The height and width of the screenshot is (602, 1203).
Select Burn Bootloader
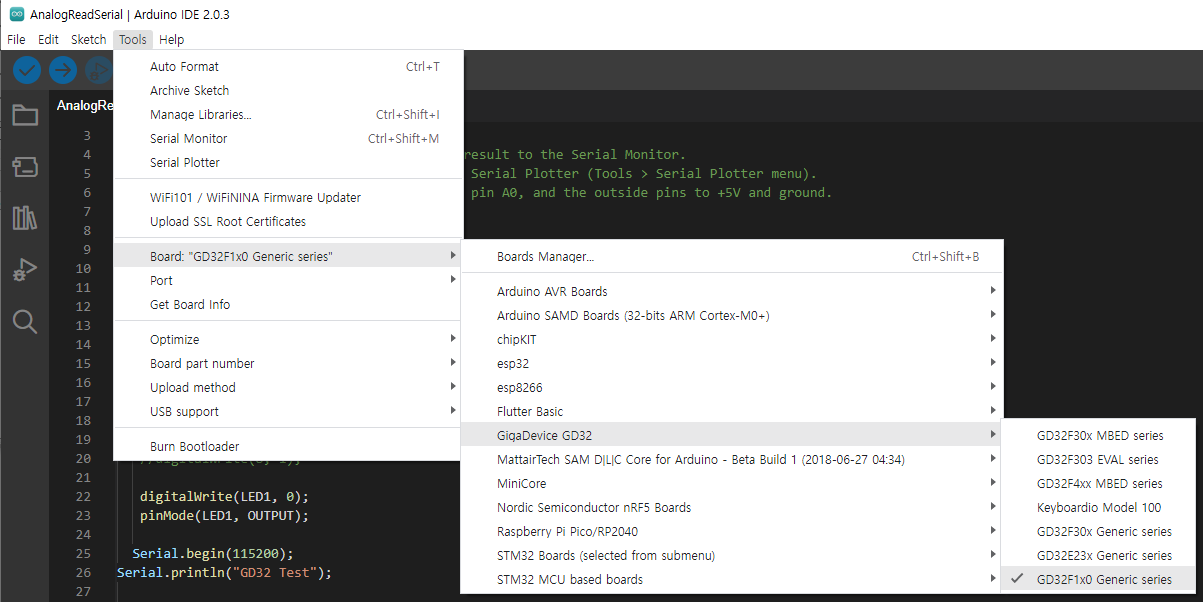(288, 447)
